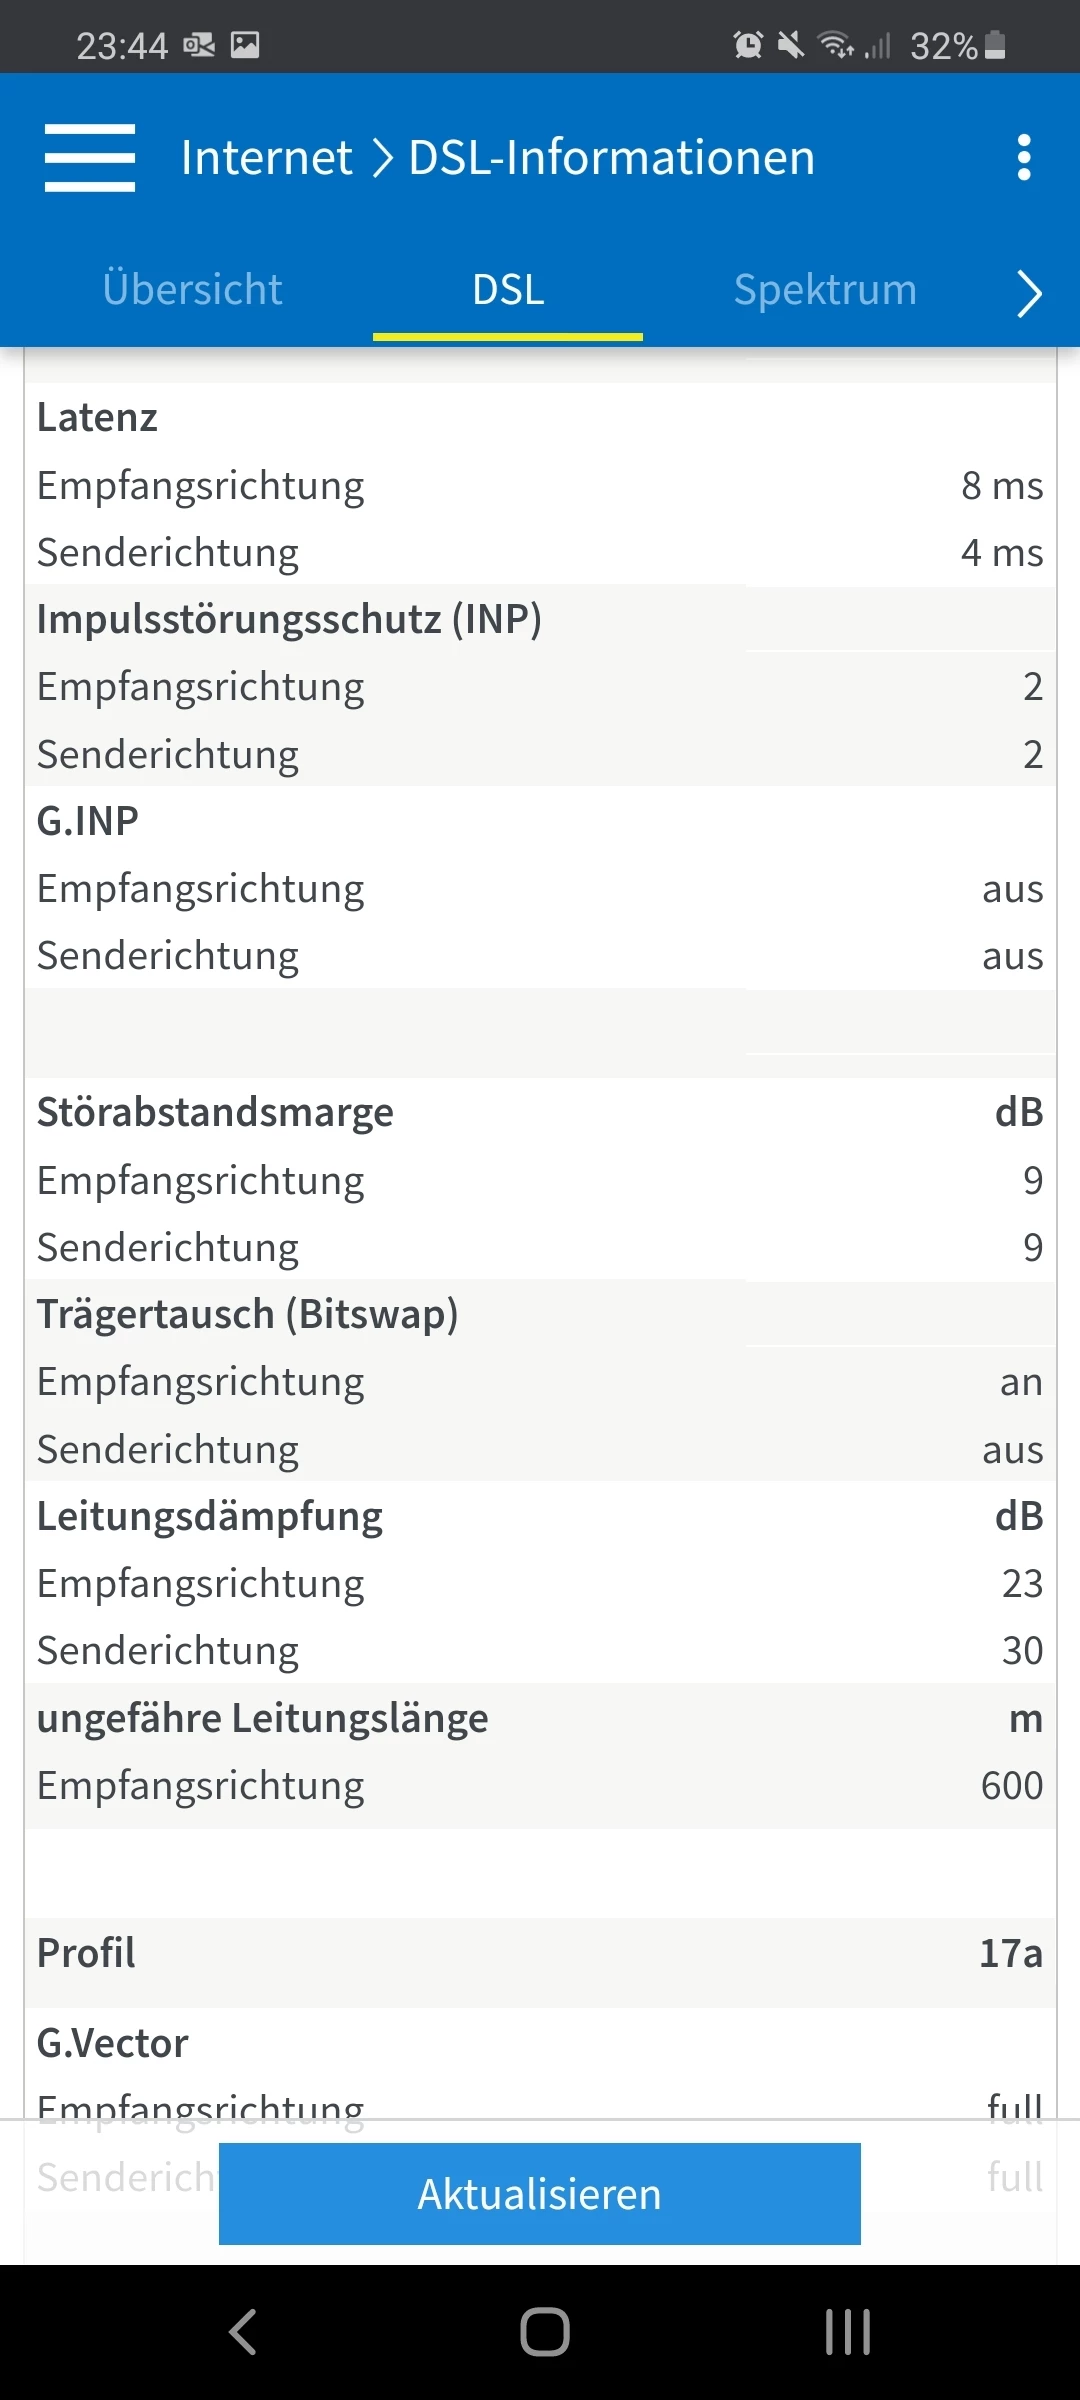Open Android recent apps button
1080x2400 pixels.
847,2332
